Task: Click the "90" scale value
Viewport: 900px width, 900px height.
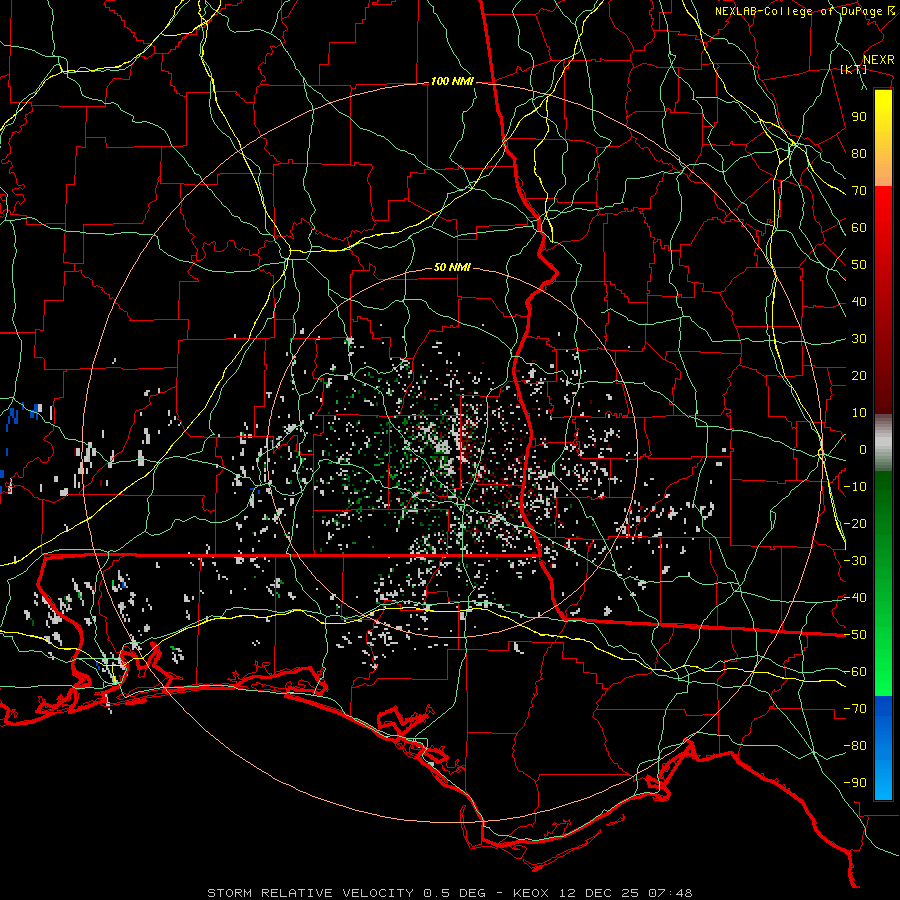Action: click(859, 117)
